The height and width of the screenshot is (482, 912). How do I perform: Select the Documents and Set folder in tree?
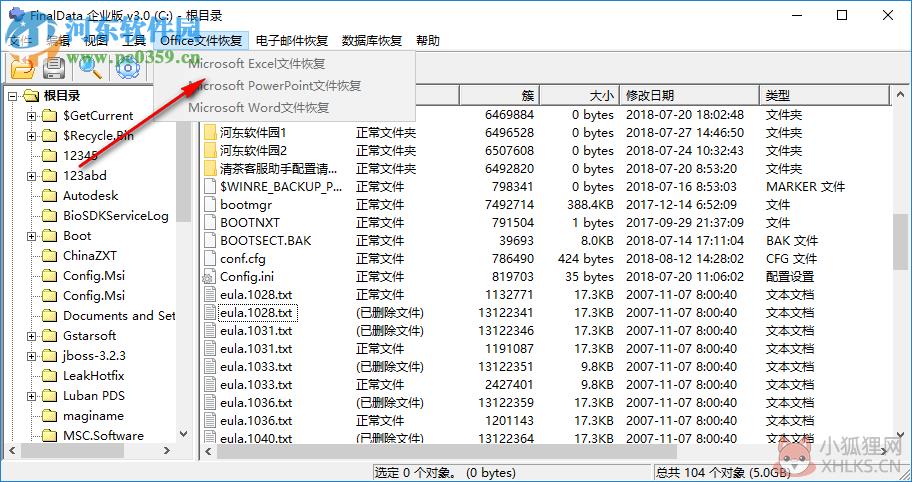point(119,316)
